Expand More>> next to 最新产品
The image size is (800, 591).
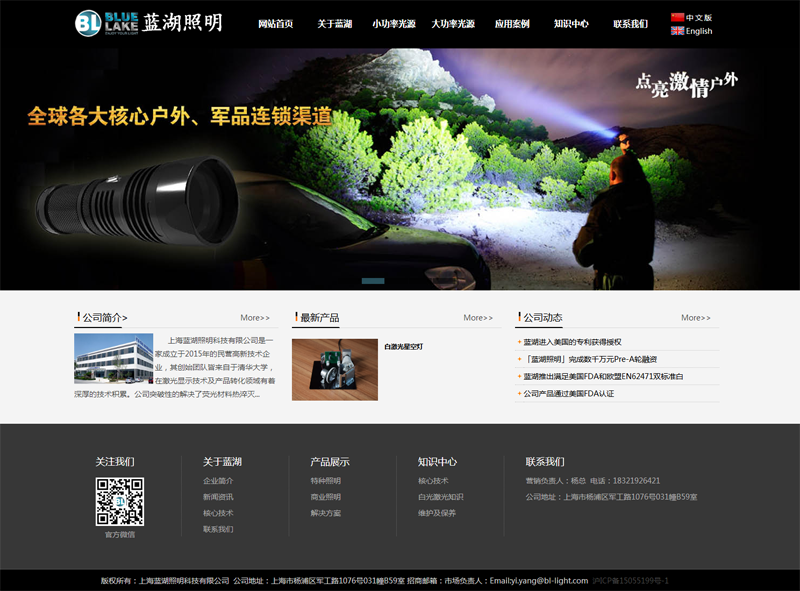(478, 318)
